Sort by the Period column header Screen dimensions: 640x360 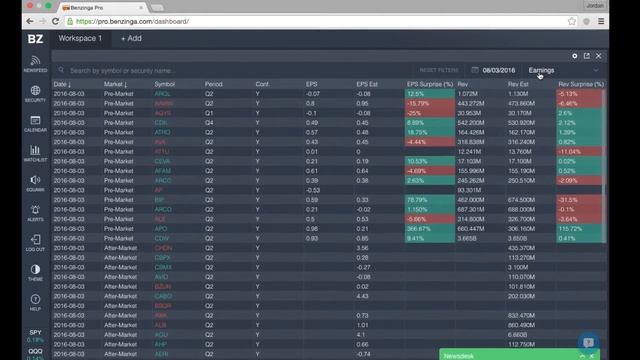tap(213, 84)
